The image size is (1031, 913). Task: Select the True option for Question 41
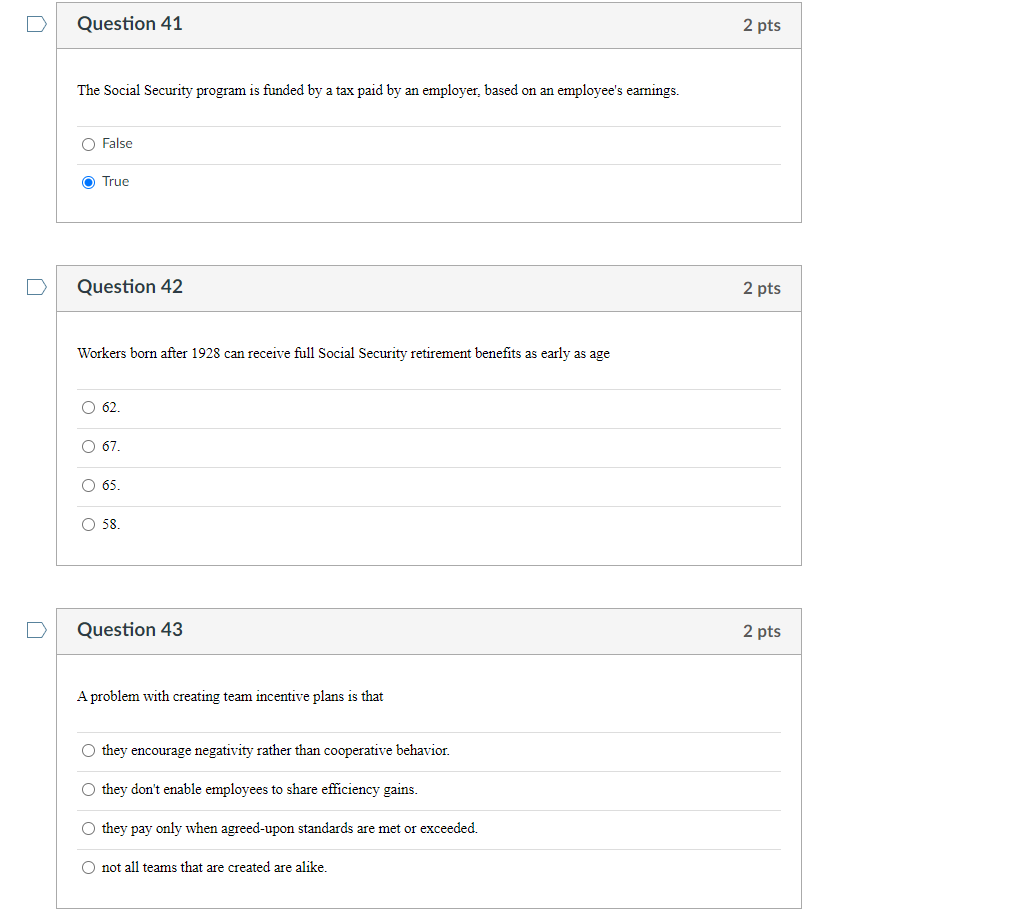coord(88,181)
